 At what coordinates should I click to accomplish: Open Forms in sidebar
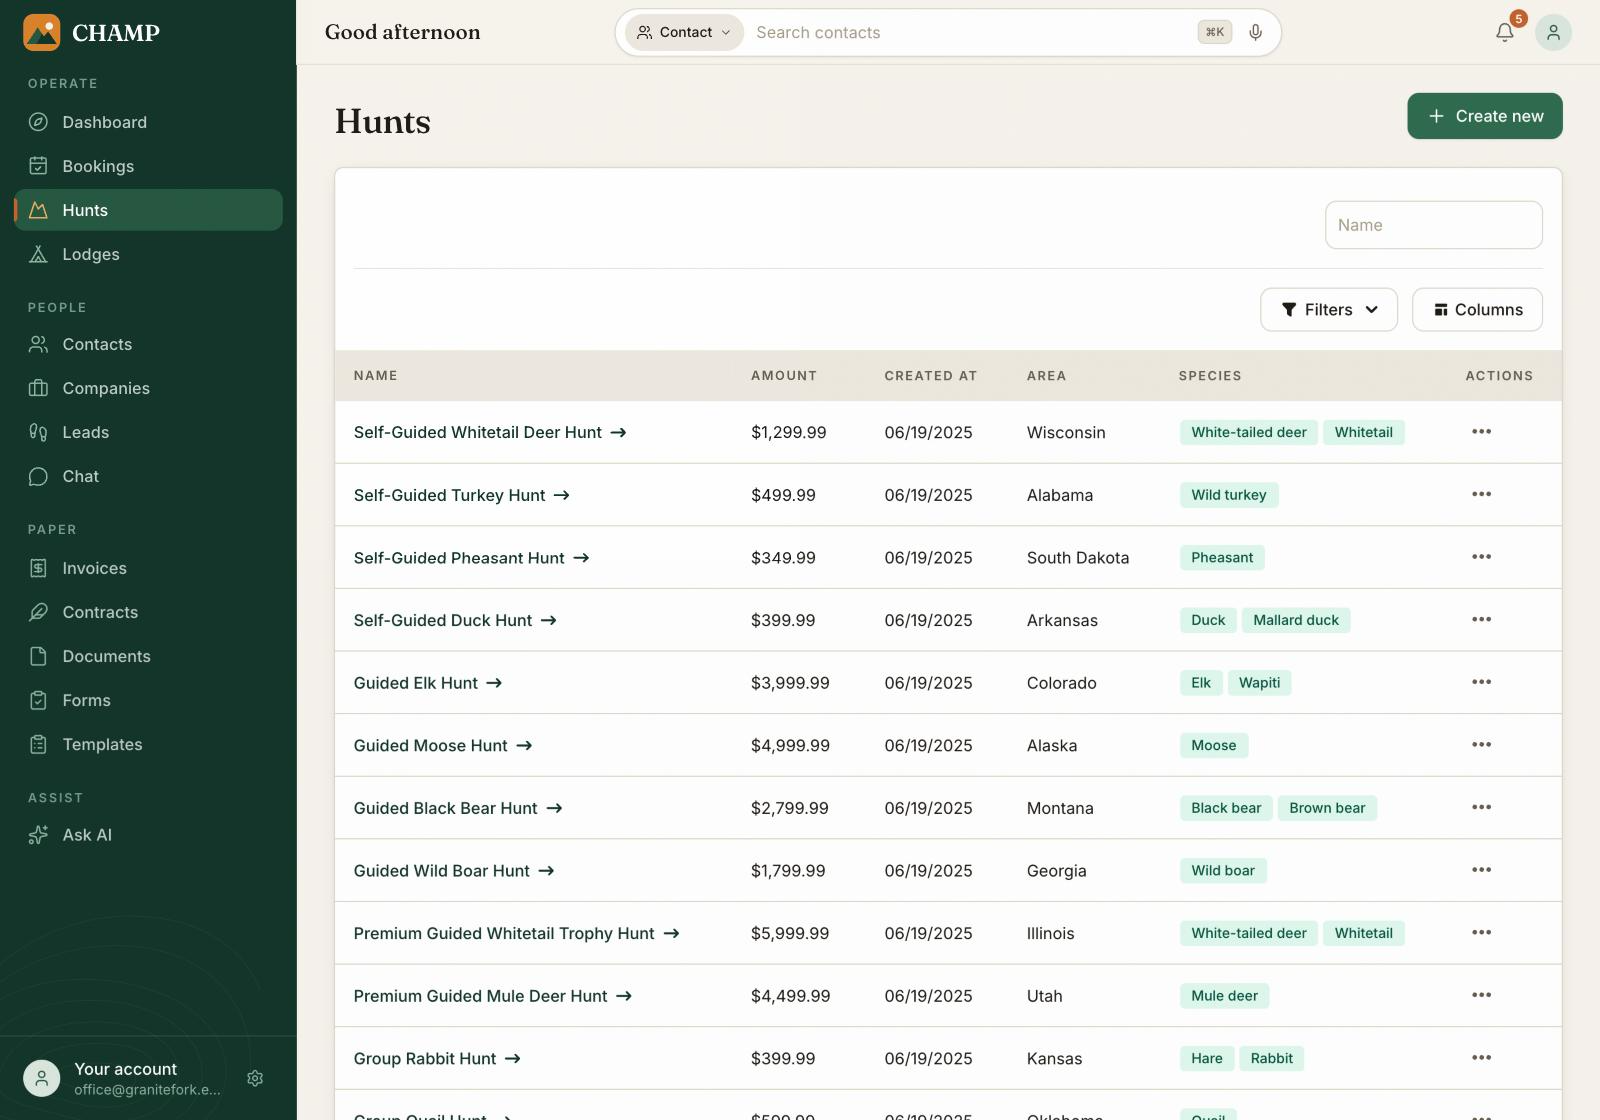148,700
